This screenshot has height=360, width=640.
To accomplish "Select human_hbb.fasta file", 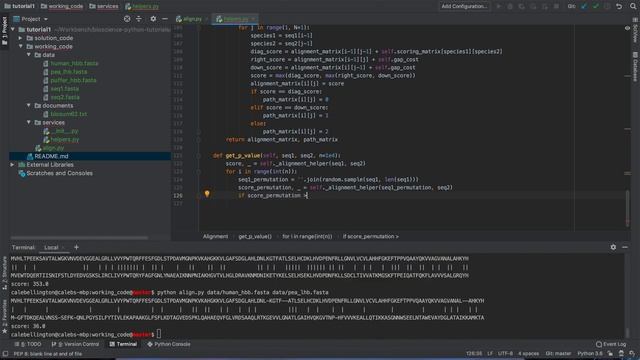I will point(74,63).
